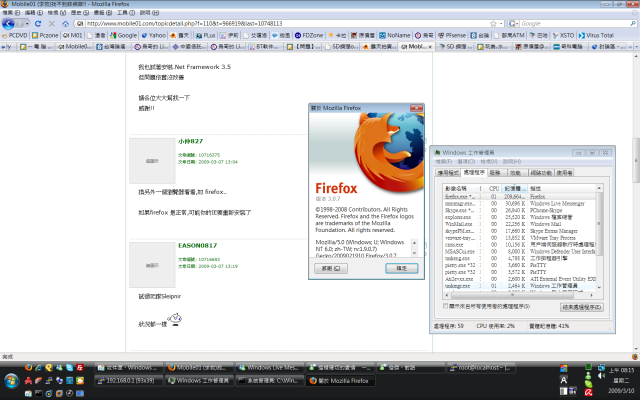This screenshot has height=400, width=640.
Task: Switch to Task Manager 使用者 tab
Action: click(x=564, y=173)
